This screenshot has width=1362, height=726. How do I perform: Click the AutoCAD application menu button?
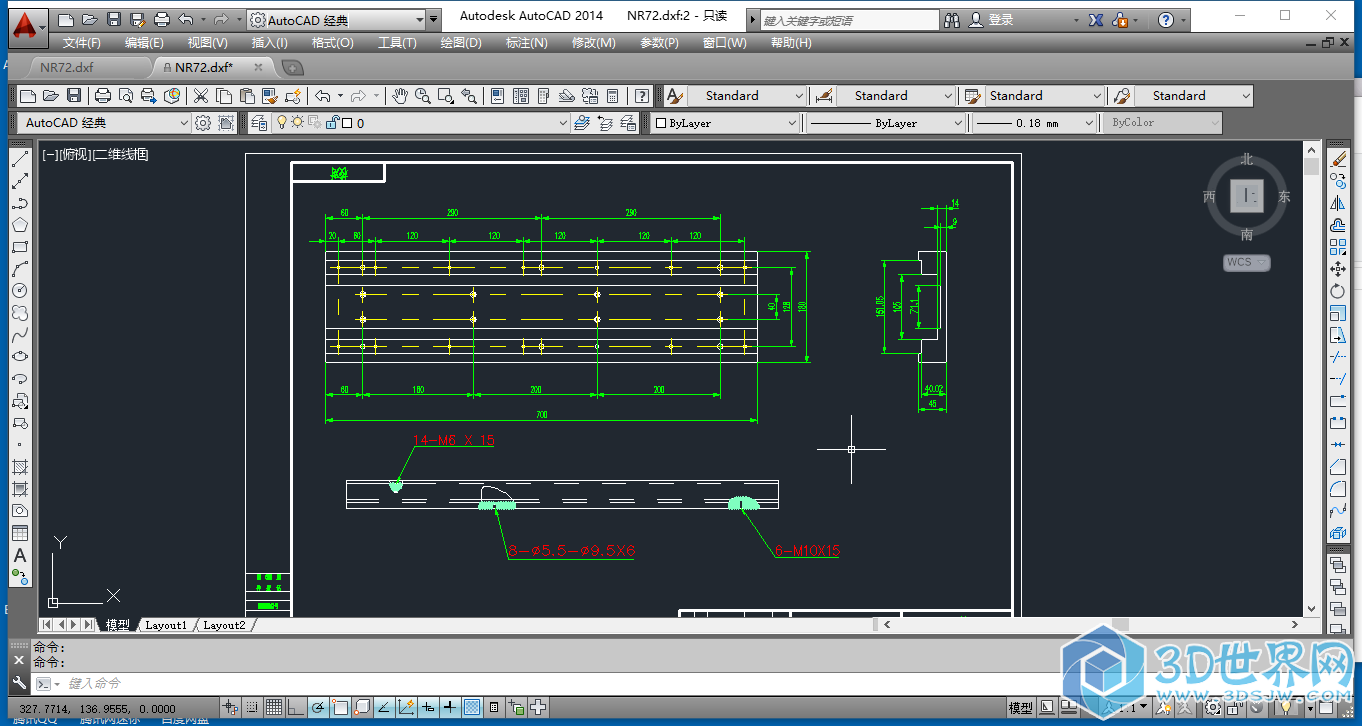coord(28,26)
